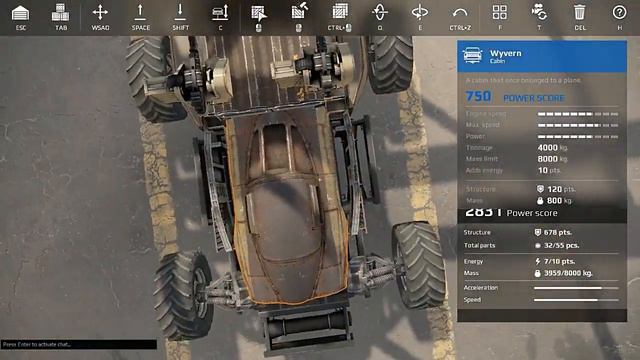Click the move-down arrow icon labeled SHIFT
This screenshot has height=360, width=640.
pos(180,12)
